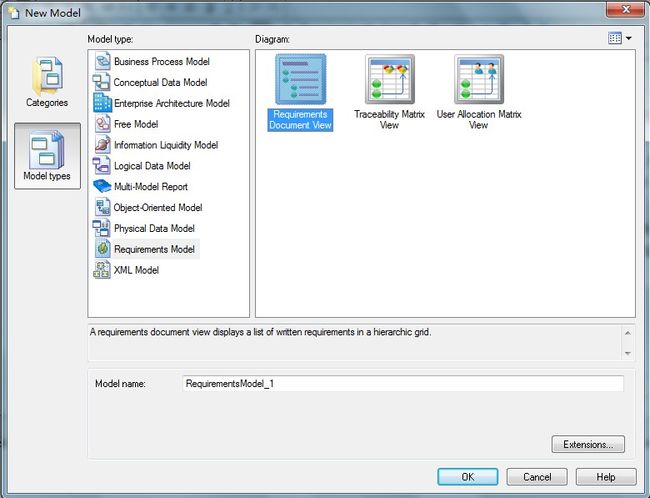Choose Multi-Model Report text label
Image resolution: width=650 pixels, height=498 pixels.
click(x=151, y=187)
